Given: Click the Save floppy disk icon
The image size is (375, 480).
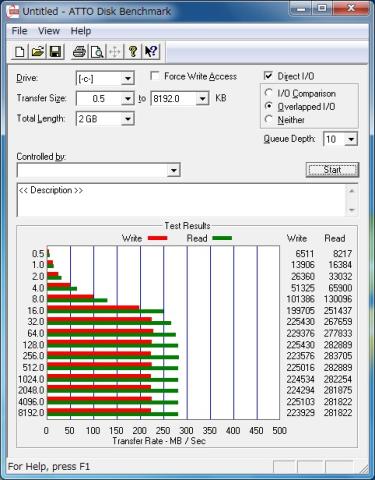Looking at the screenshot, I should coord(55,52).
